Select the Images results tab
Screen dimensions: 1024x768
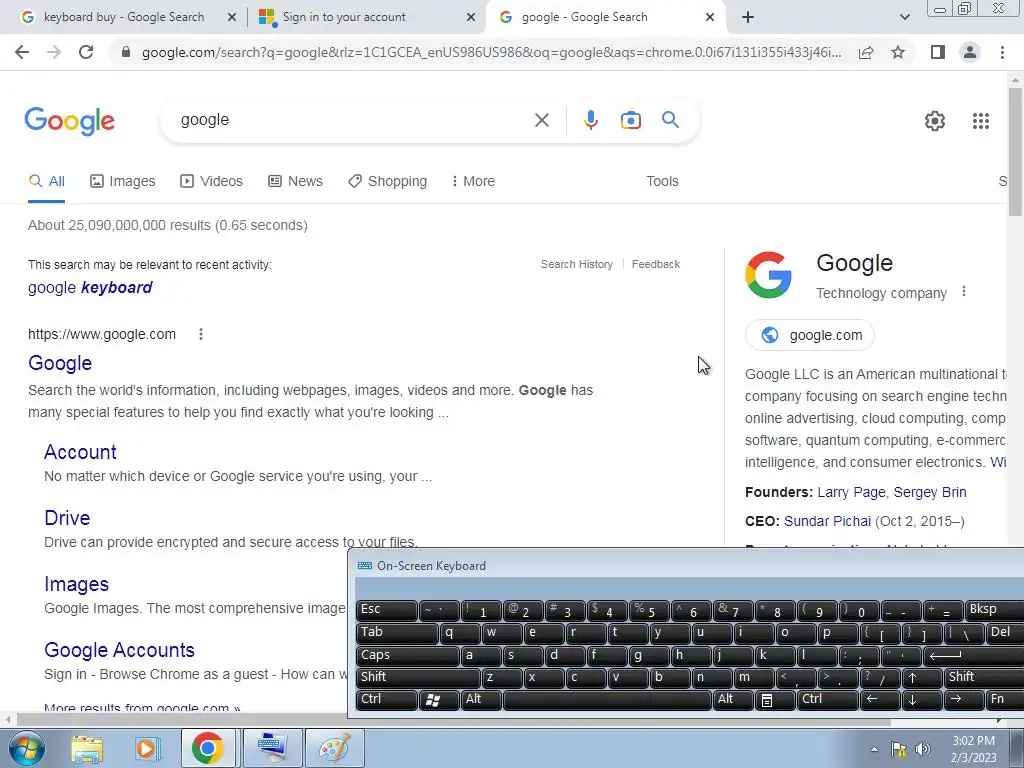coord(123,182)
